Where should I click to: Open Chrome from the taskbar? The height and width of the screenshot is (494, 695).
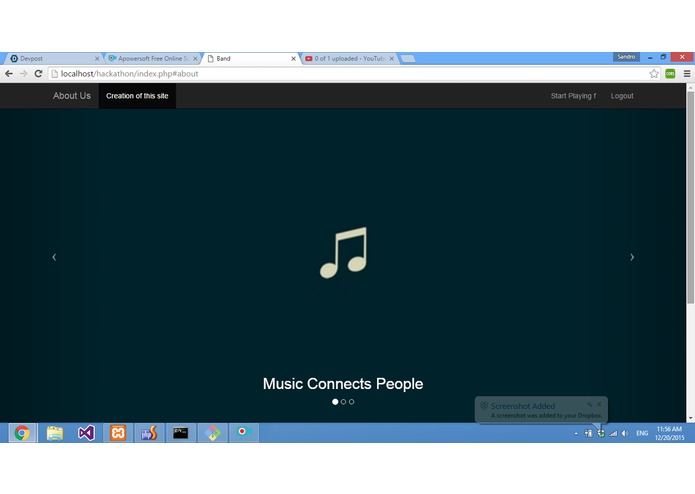point(22,433)
